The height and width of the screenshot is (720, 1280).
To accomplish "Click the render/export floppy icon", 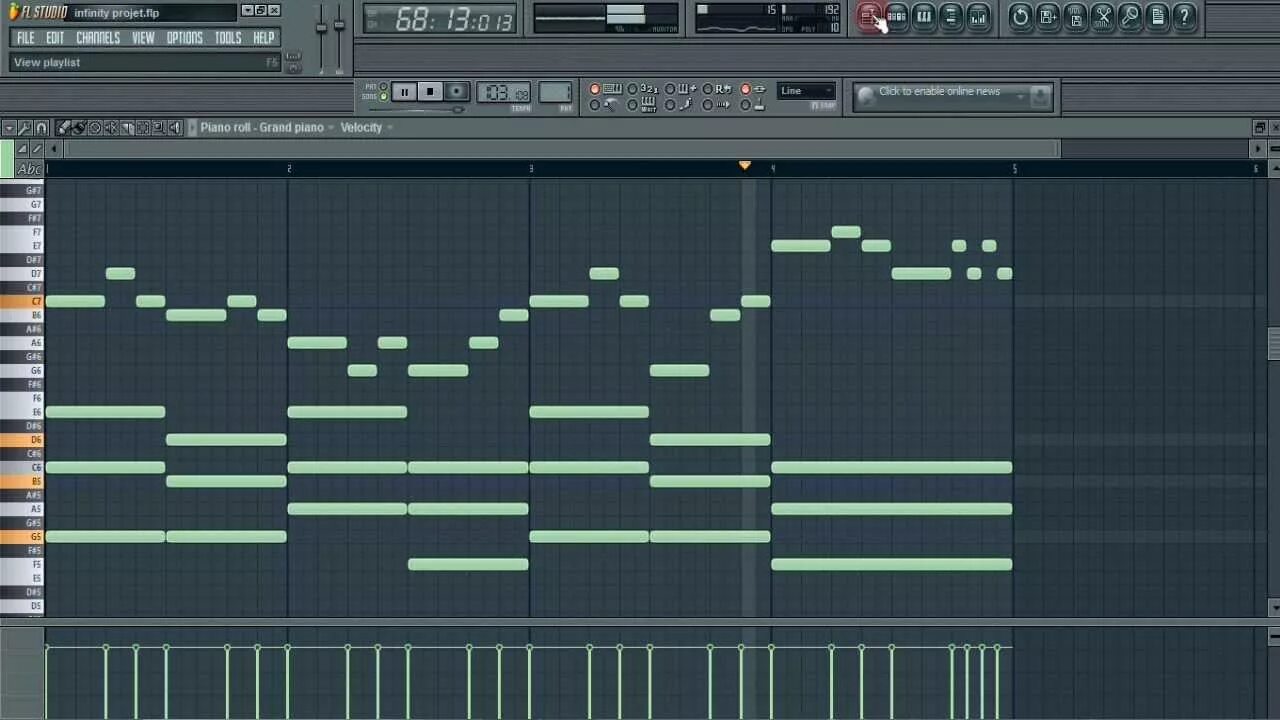I will tap(1075, 16).
